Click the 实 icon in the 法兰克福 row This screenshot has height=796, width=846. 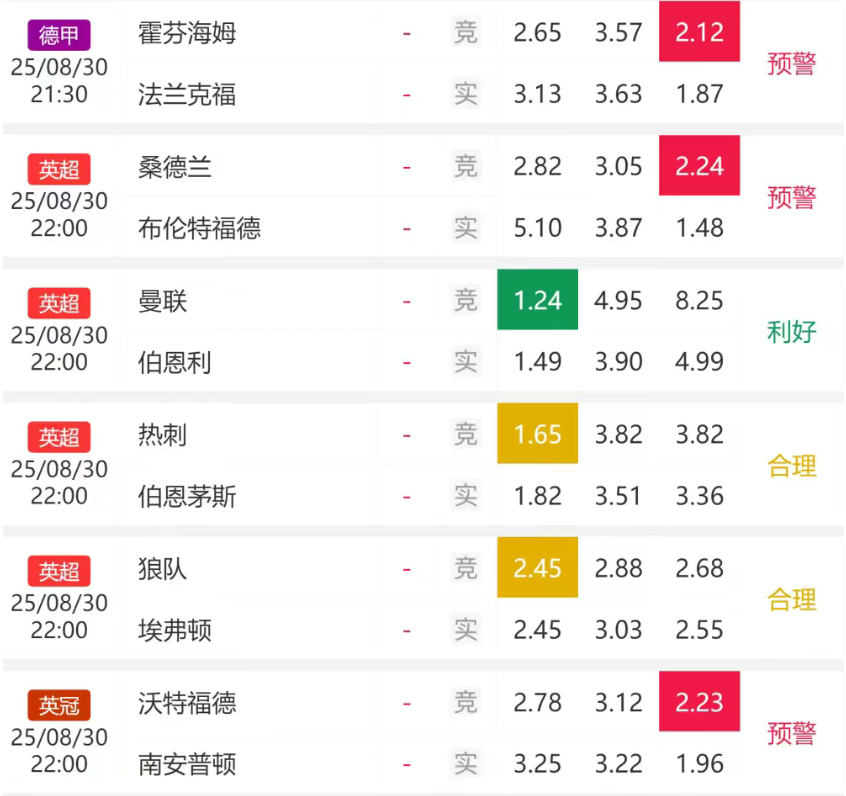466,95
